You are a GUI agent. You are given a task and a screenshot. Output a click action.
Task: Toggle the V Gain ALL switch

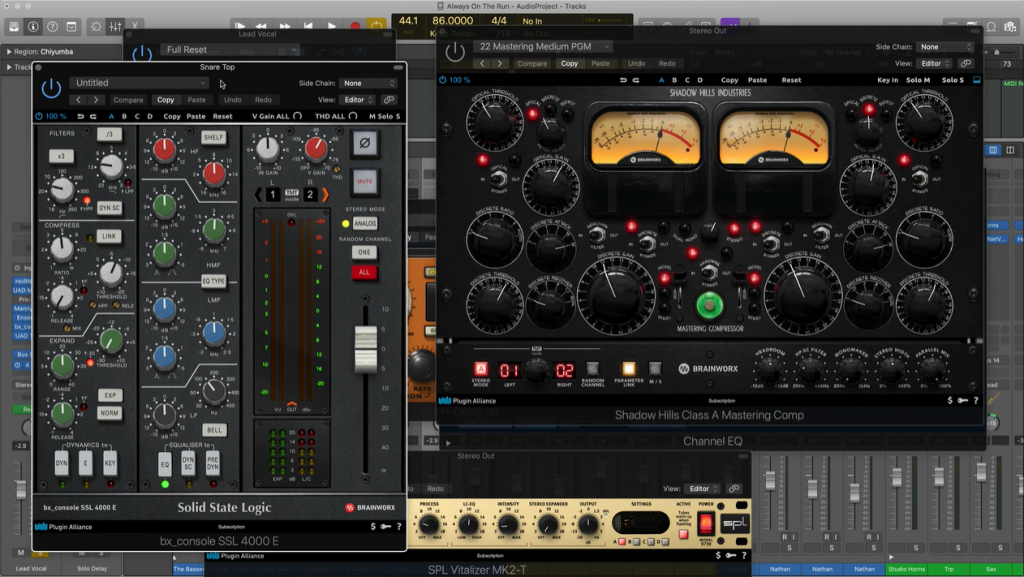pos(298,116)
